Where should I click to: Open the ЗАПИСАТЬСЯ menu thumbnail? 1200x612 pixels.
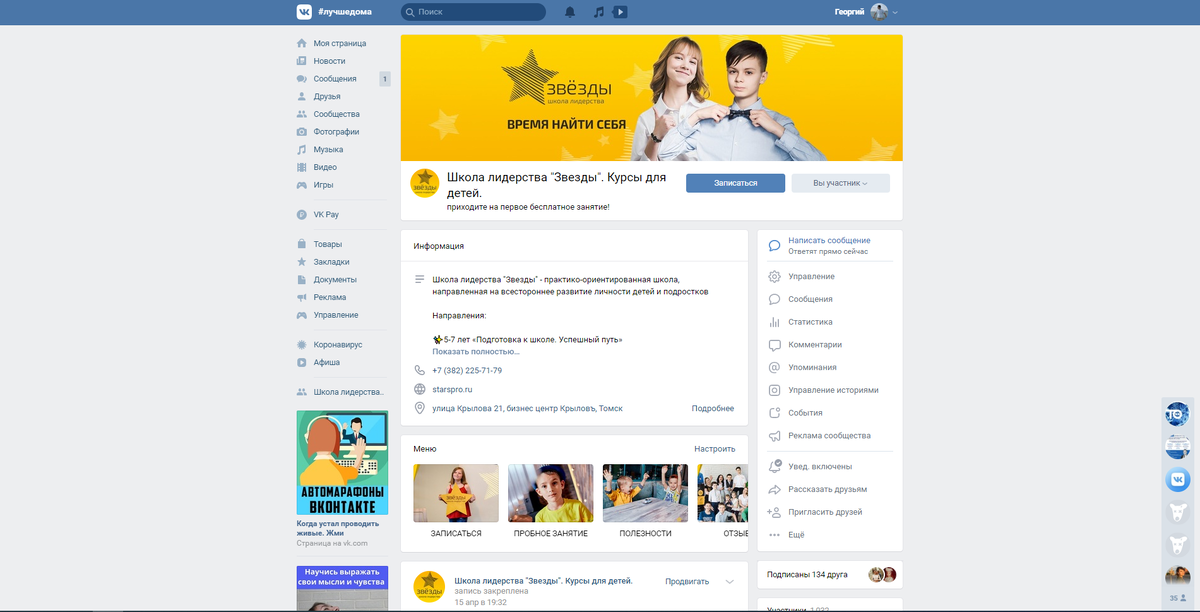(x=456, y=493)
